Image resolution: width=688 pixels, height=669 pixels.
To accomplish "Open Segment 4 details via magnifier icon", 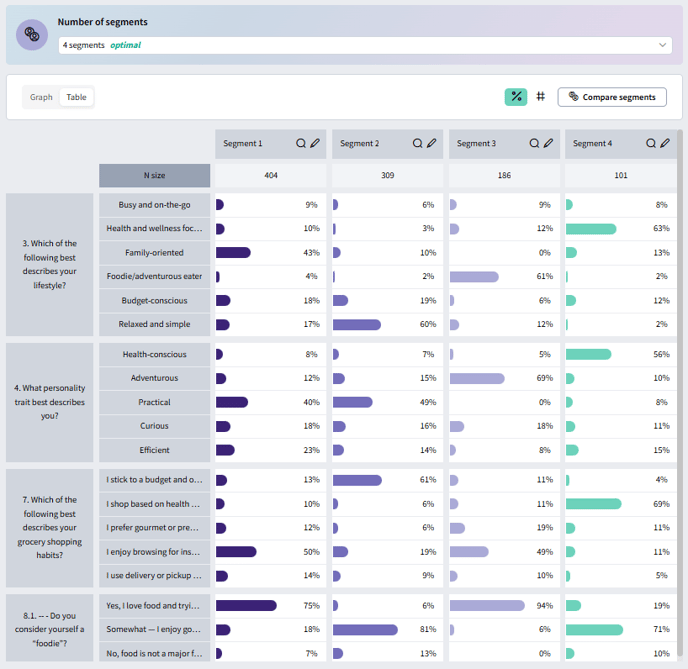I will tap(651, 144).
